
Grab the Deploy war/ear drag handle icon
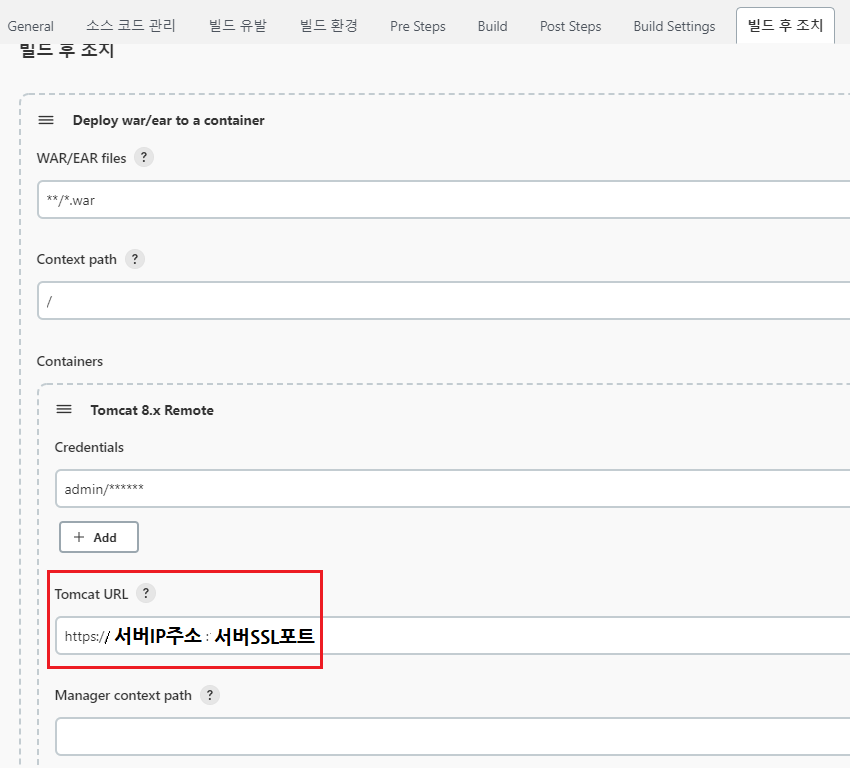click(x=46, y=120)
